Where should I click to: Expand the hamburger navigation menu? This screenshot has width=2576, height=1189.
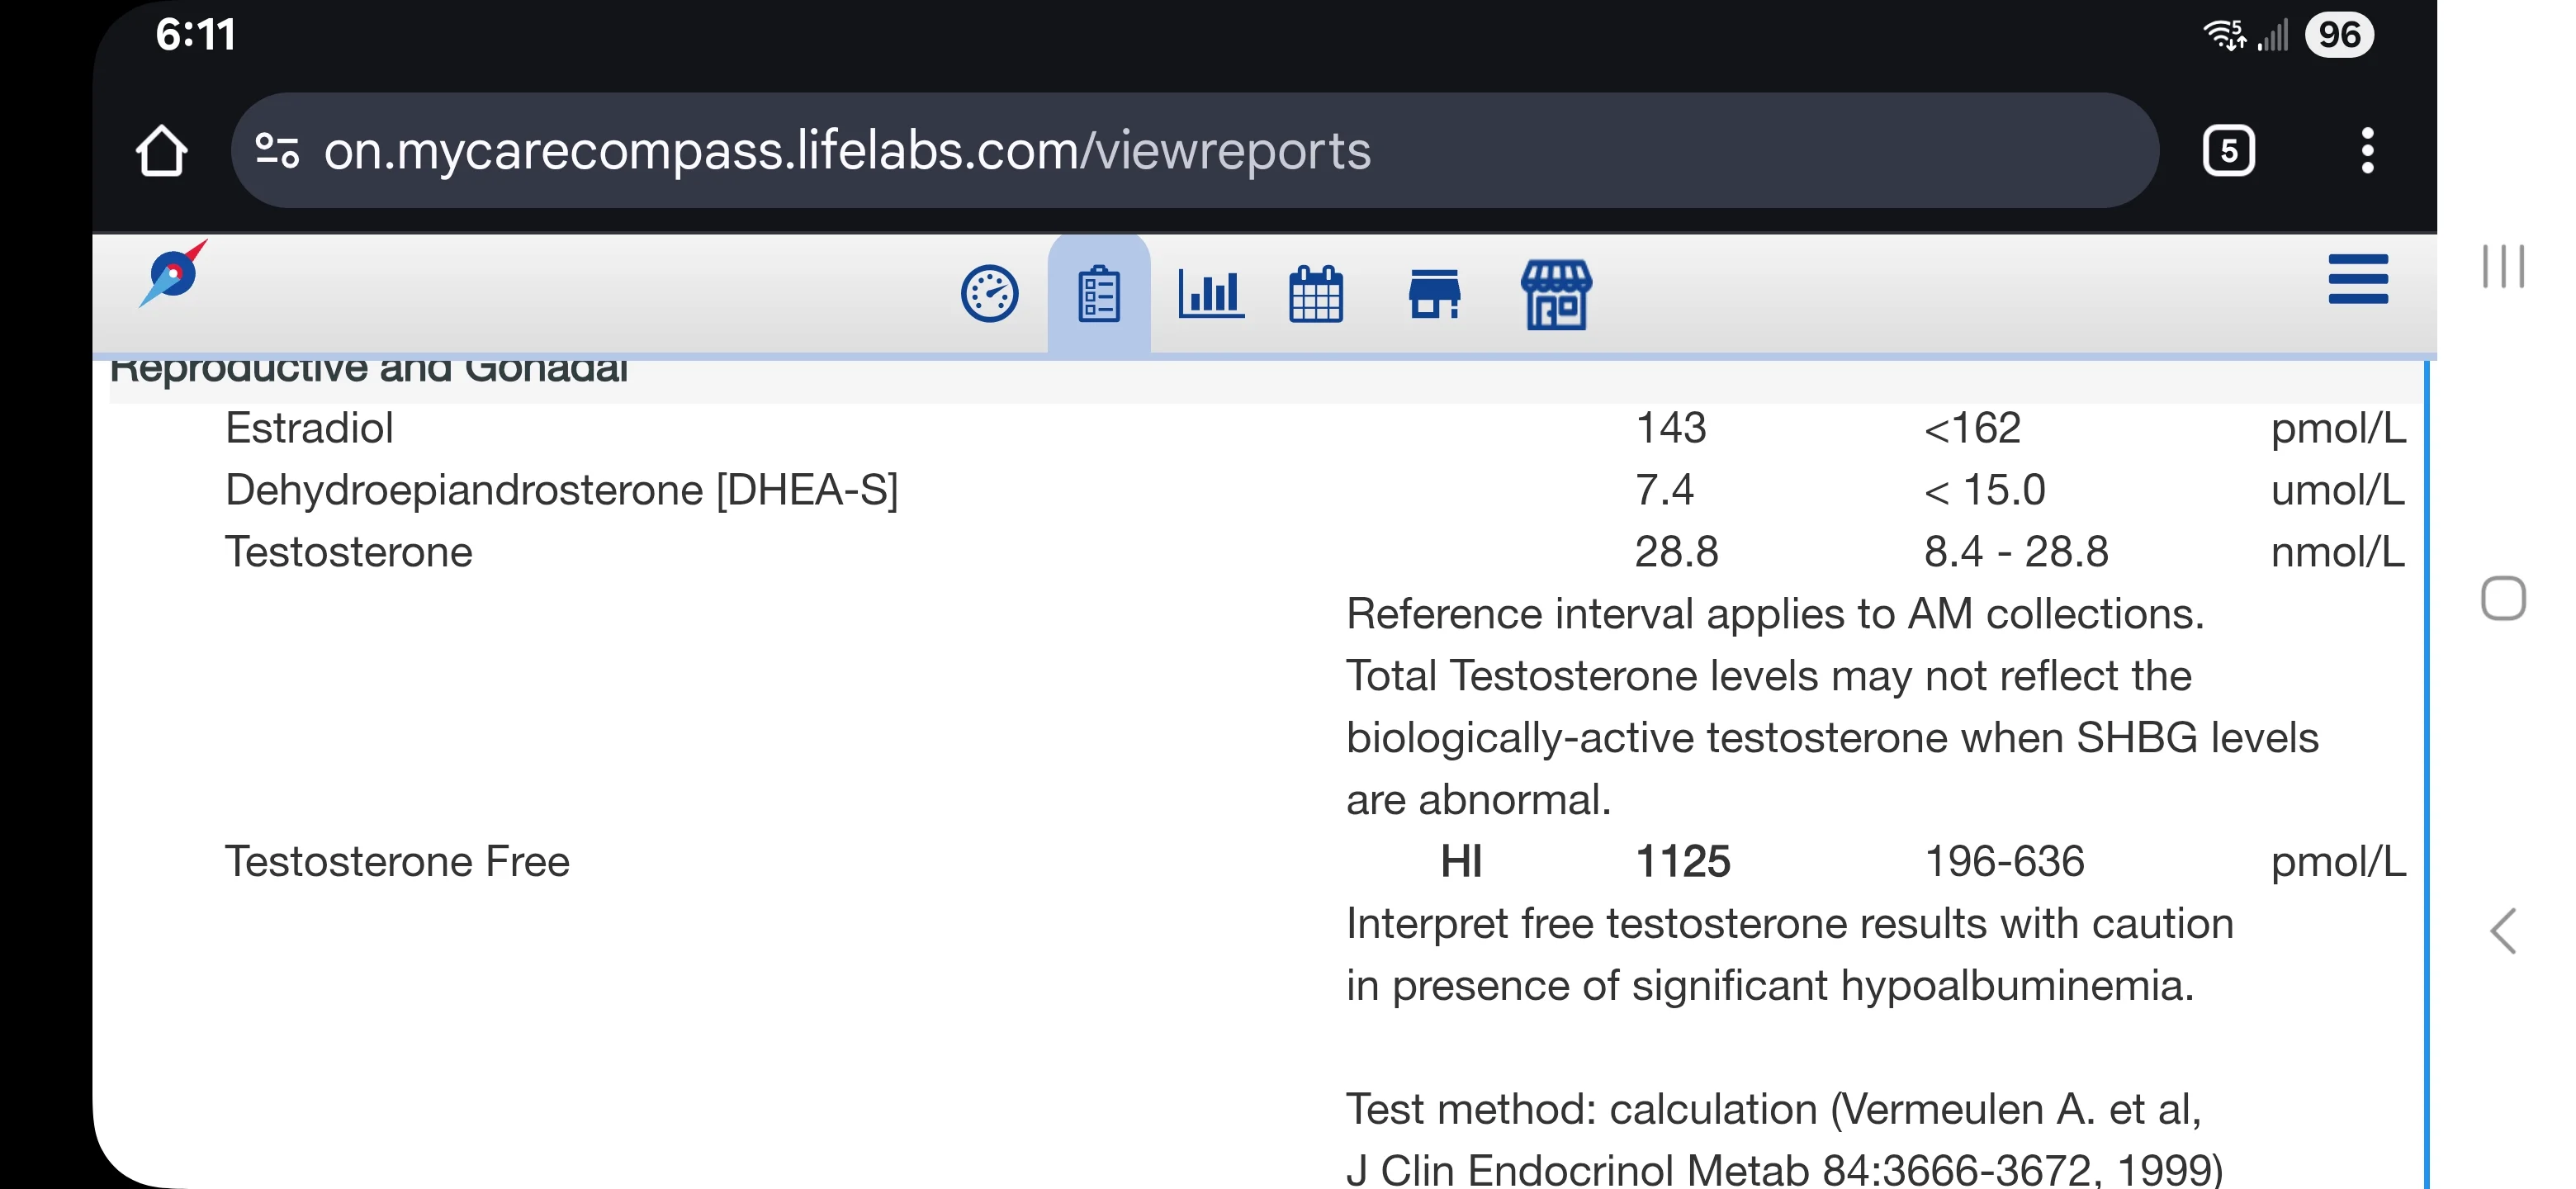[x=2357, y=279]
